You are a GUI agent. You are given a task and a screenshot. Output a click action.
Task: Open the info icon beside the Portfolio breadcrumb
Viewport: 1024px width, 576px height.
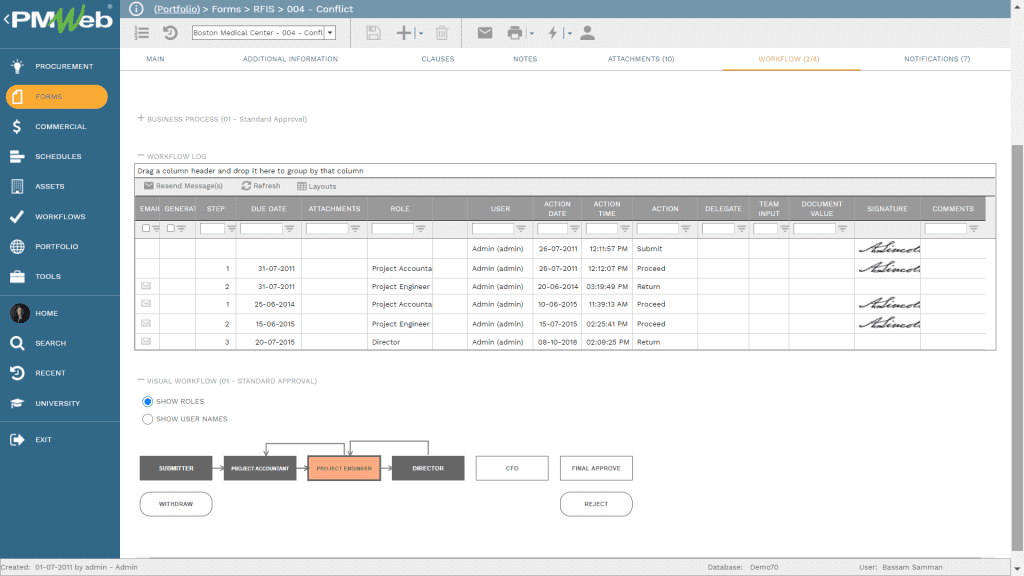[x=136, y=8]
